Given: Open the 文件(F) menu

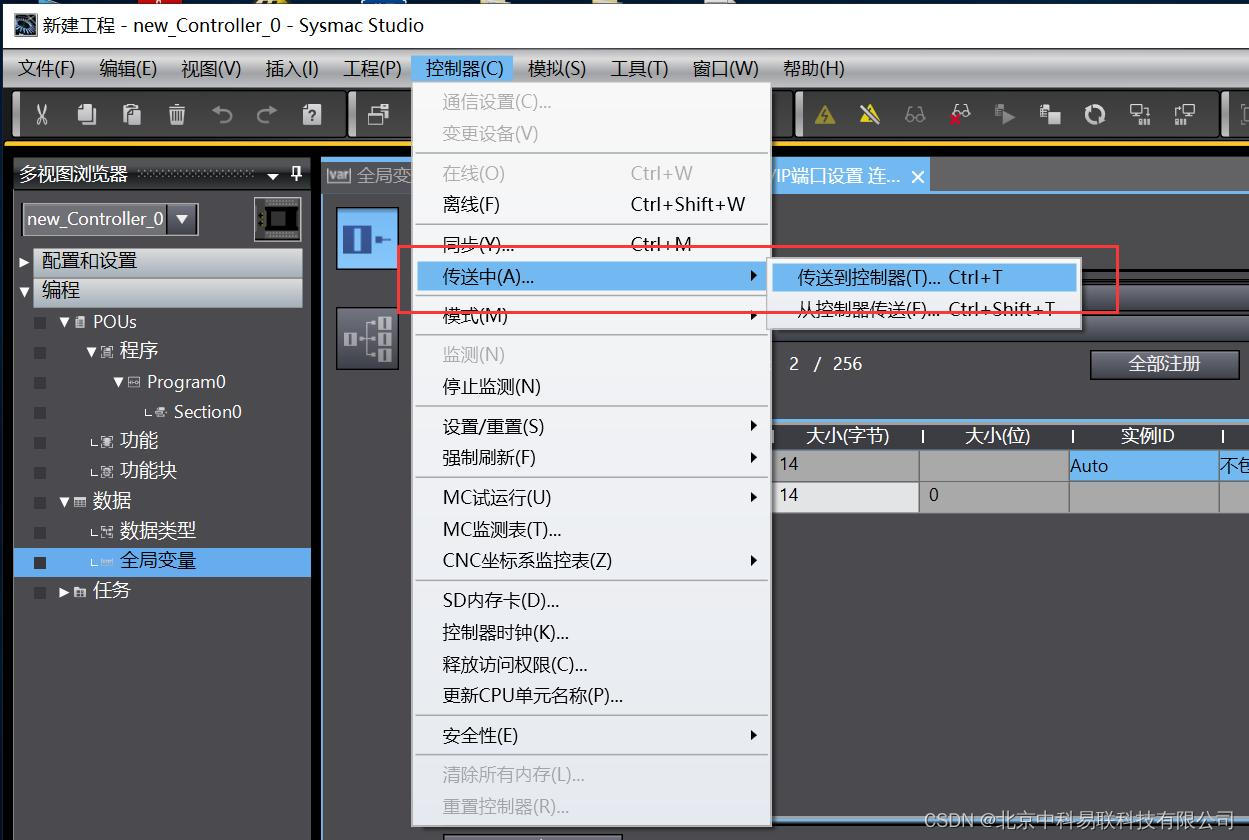Looking at the screenshot, I should point(47,68).
